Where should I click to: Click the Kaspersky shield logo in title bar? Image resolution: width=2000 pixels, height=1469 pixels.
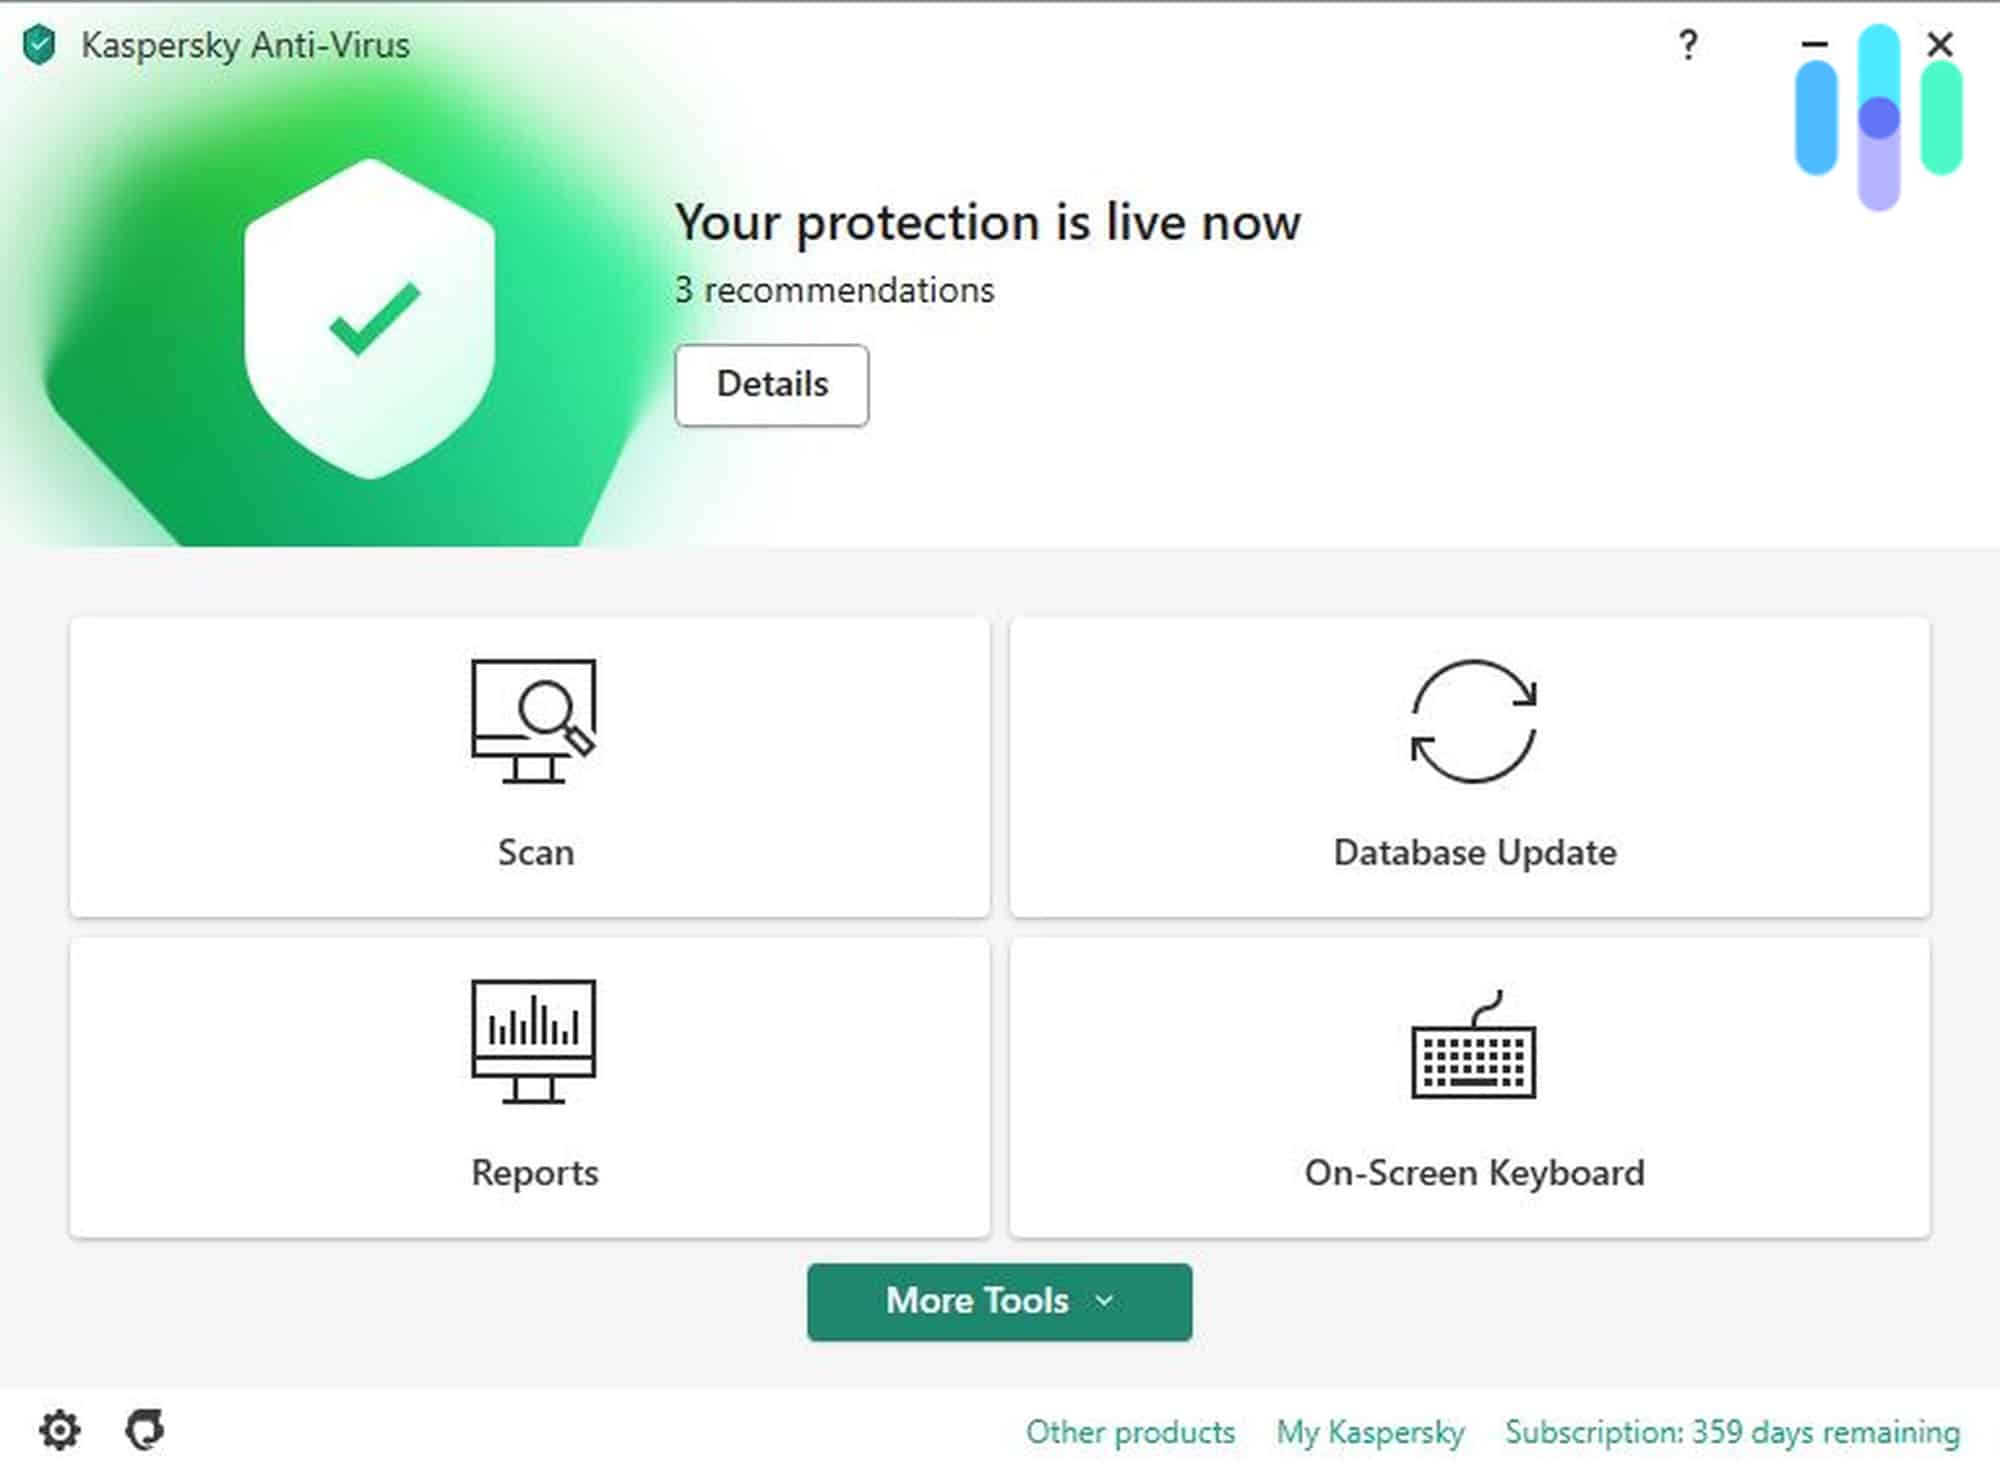(39, 45)
